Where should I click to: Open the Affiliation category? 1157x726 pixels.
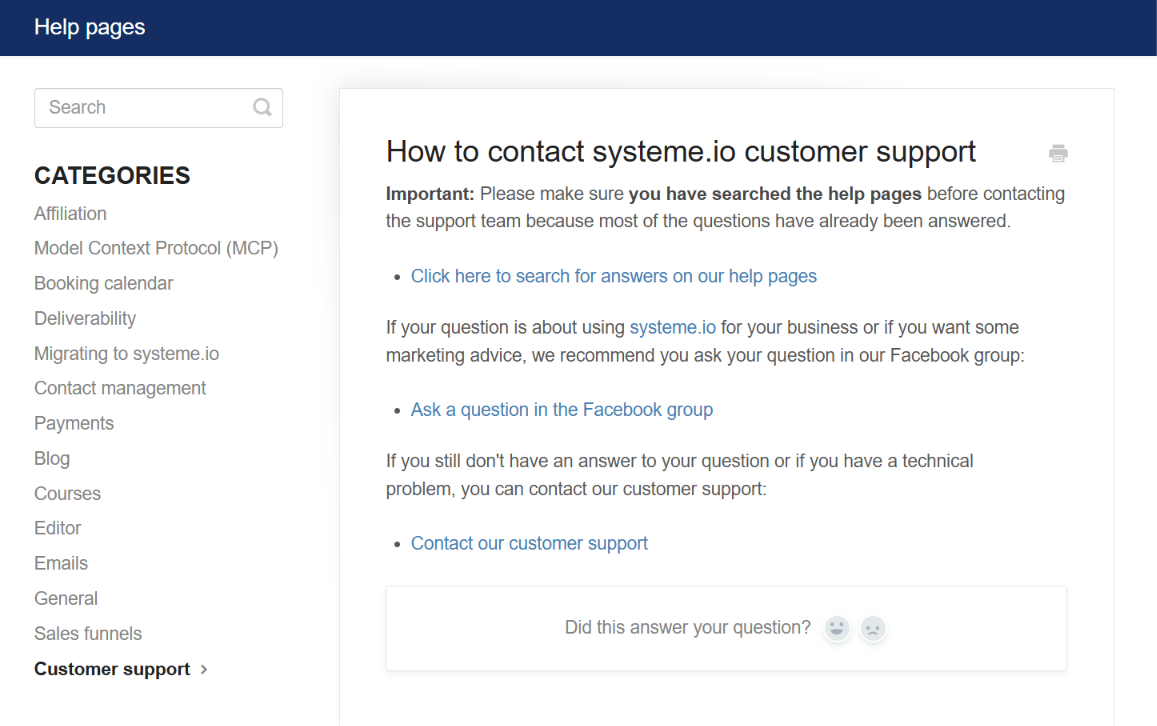pyautogui.click(x=70, y=213)
